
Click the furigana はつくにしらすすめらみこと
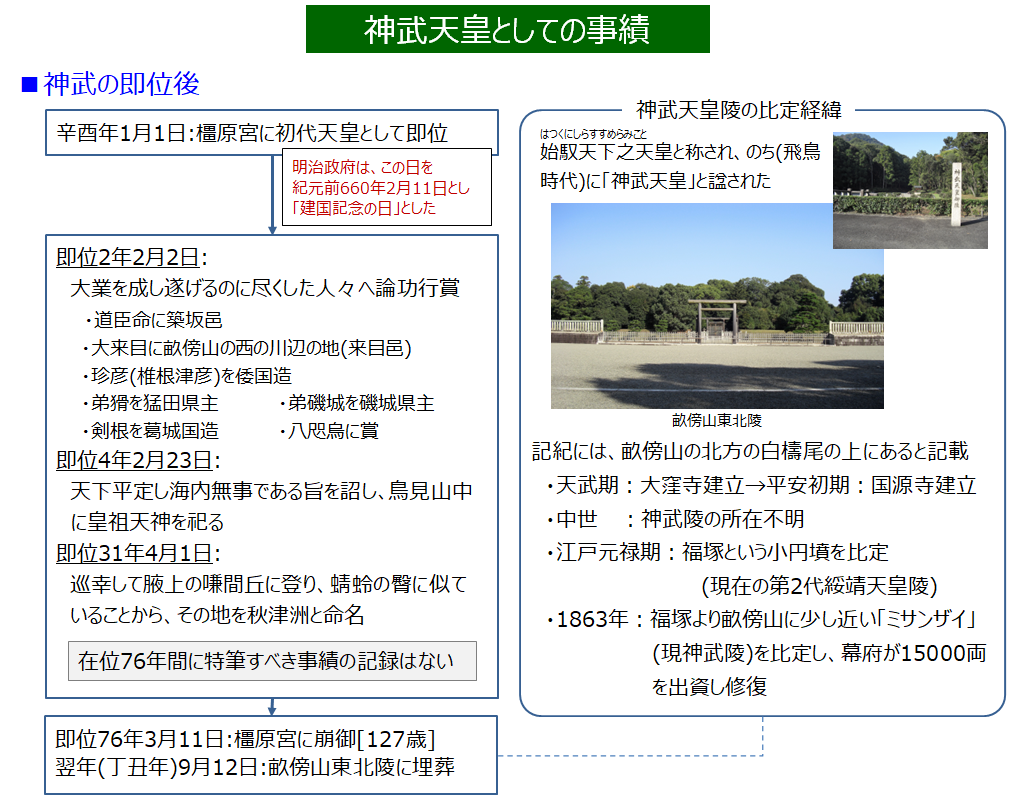point(593,134)
